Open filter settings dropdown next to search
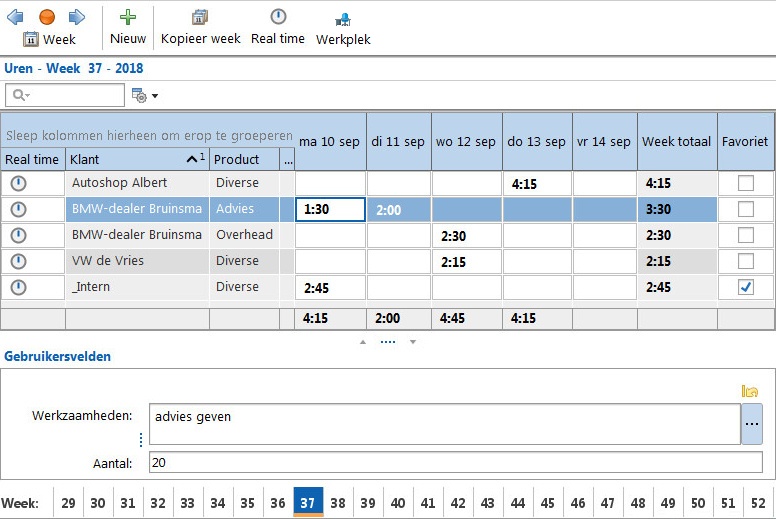Image resolution: width=776 pixels, height=519 pixels. pyautogui.click(x=144, y=96)
